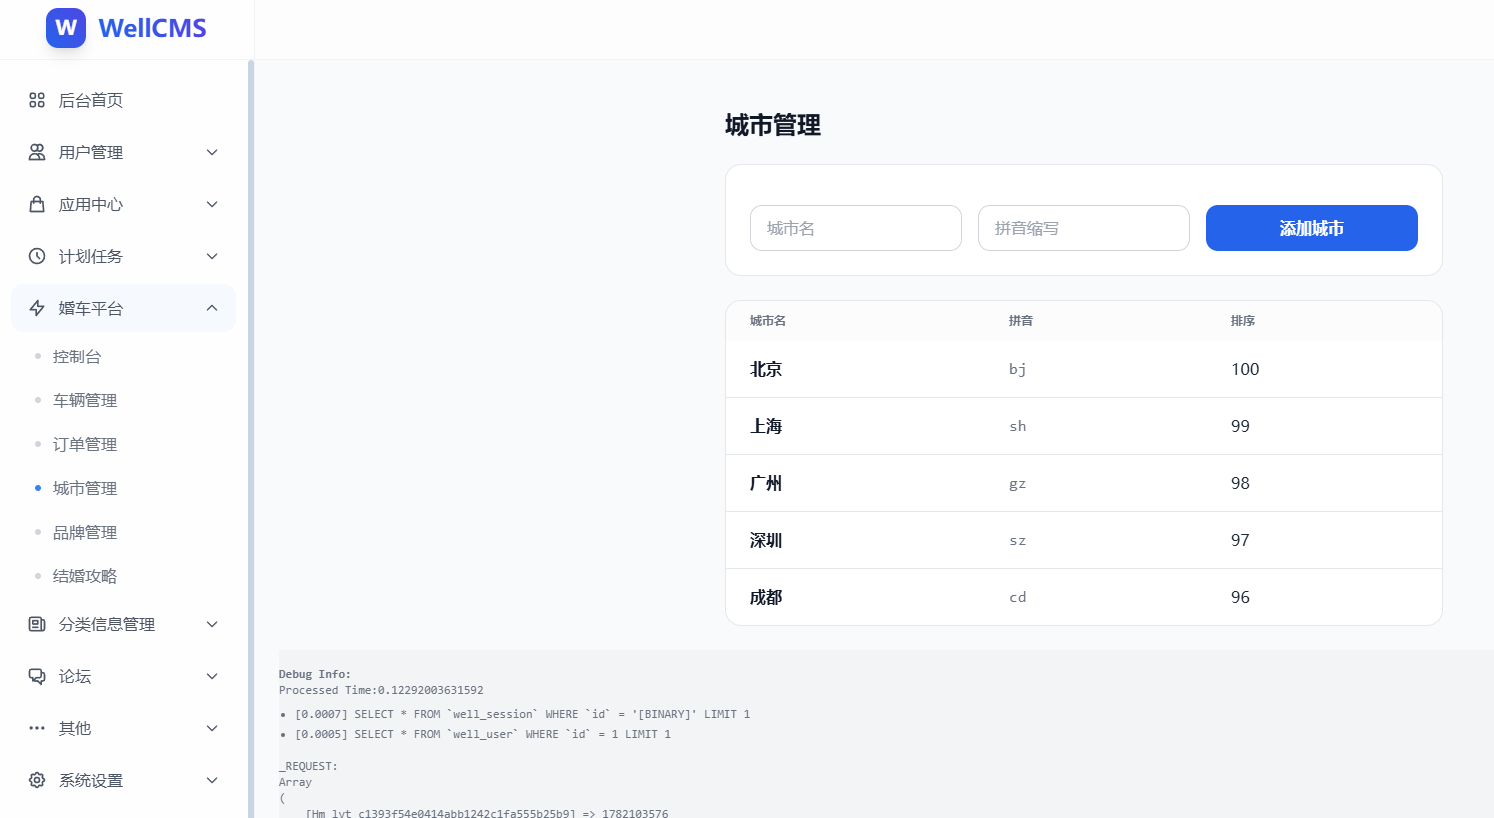Image resolution: width=1494 pixels, height=818 pixels.
Task: Click the 城市管理 page heading
Action: point(773,125)
